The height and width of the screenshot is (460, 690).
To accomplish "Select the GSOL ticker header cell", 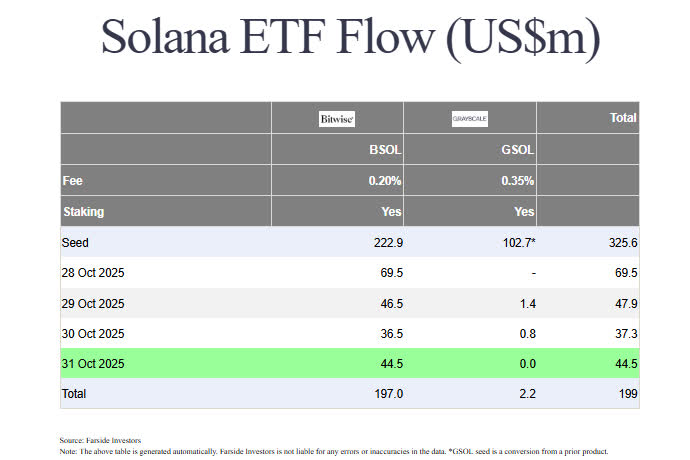I will (x=517, y=150).
